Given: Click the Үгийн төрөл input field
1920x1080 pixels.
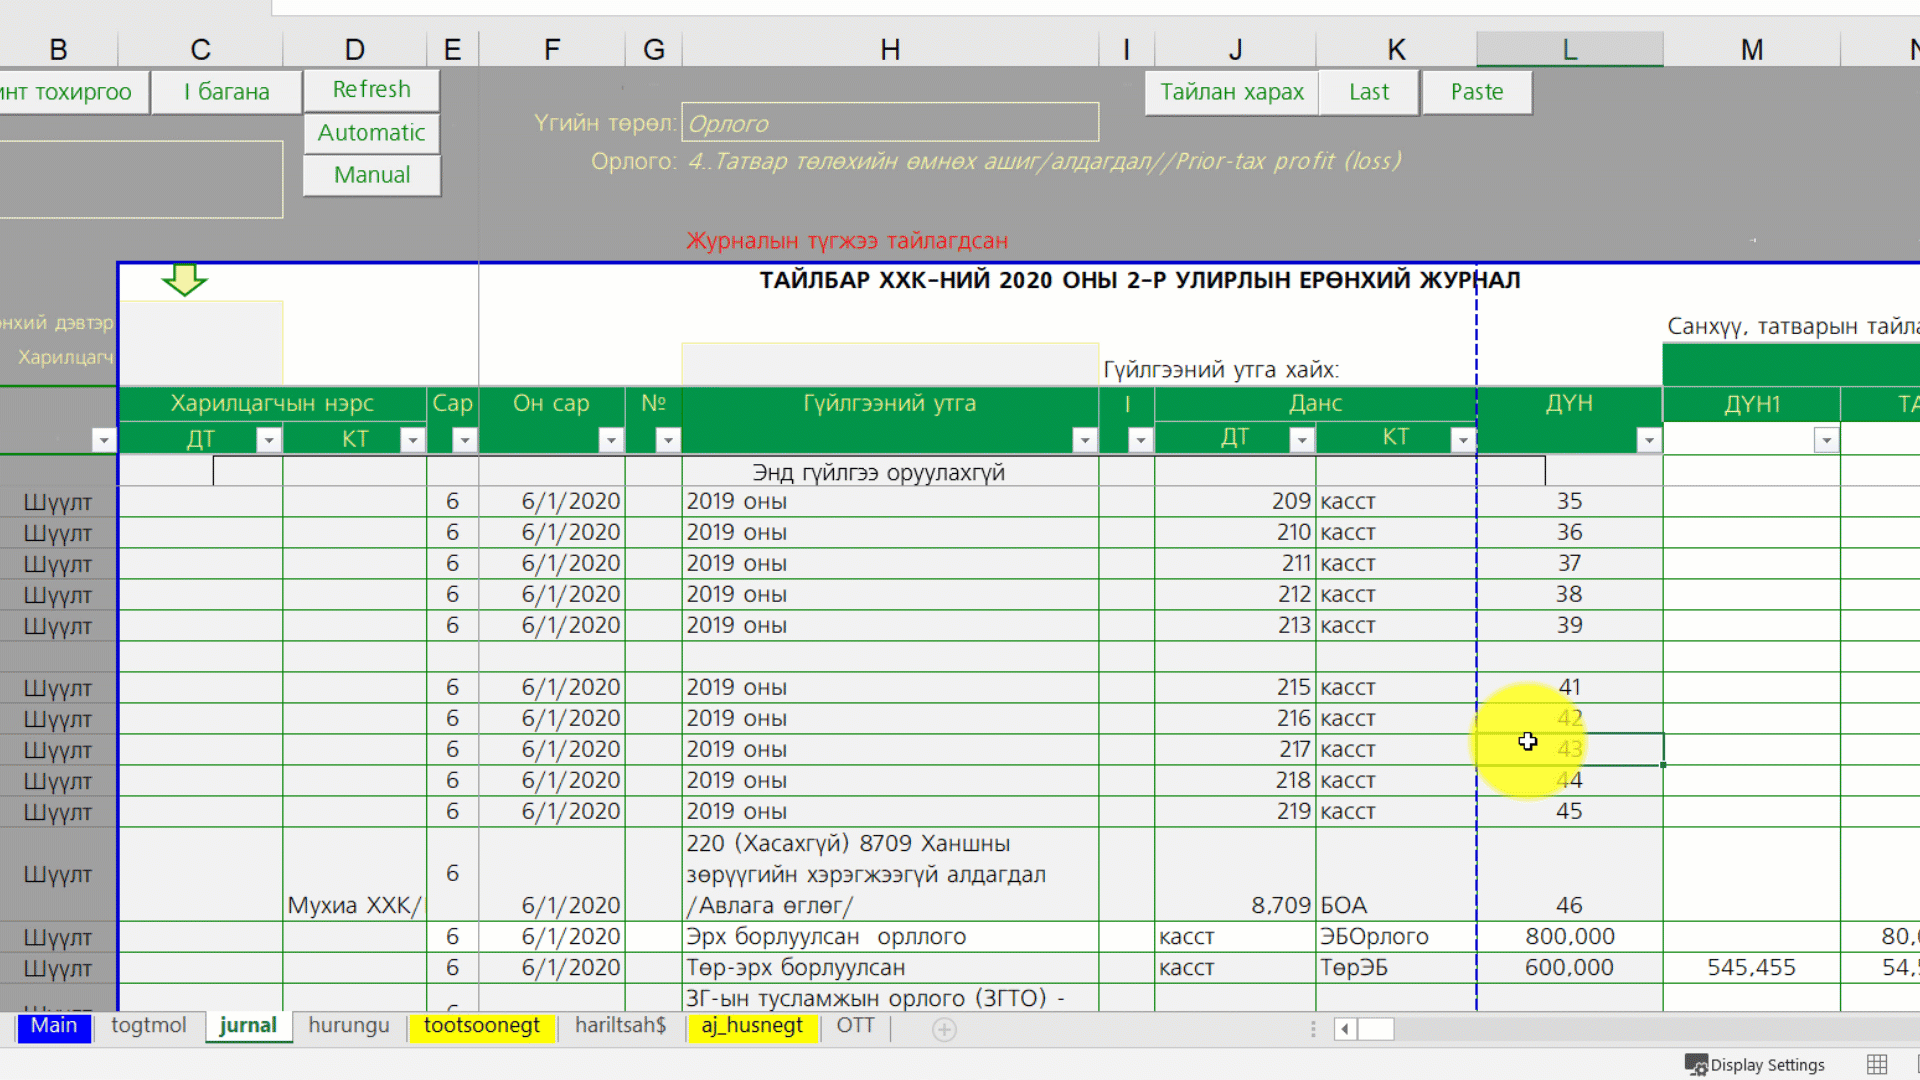Looking at the screenshot, I should click(x=889, y=123).
